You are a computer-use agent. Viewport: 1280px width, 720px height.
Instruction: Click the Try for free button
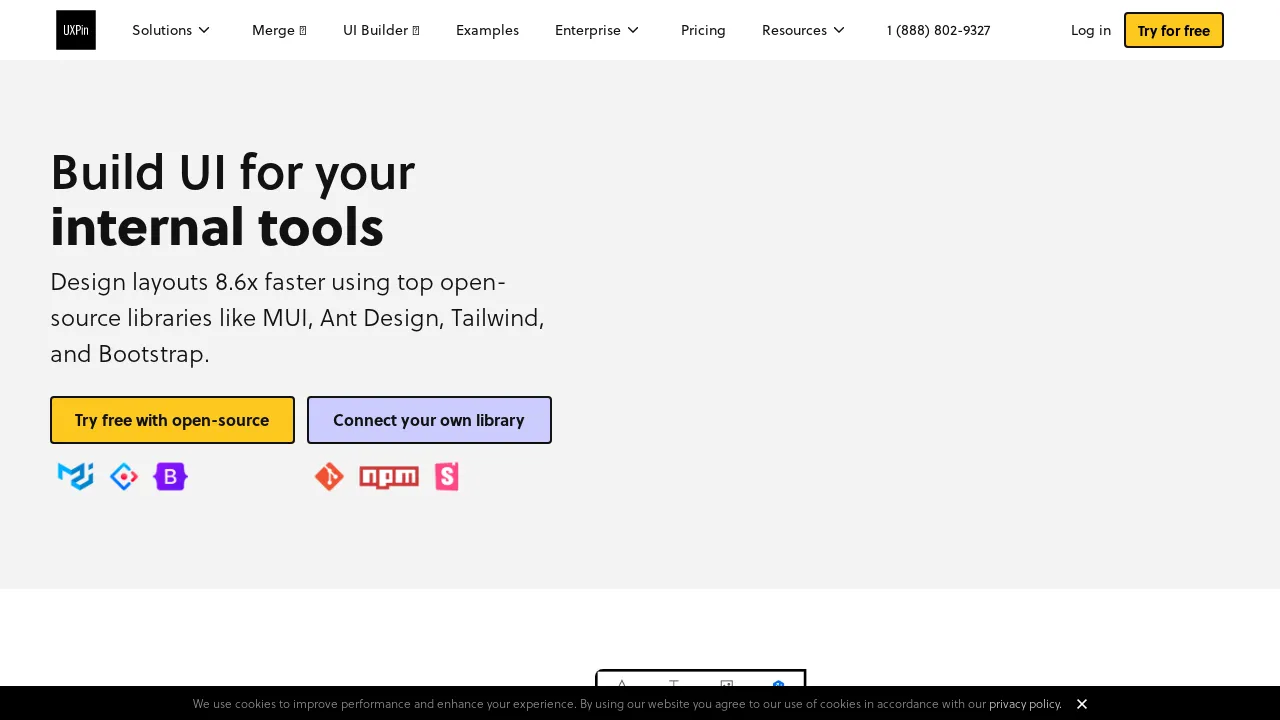pos(1174,30)
